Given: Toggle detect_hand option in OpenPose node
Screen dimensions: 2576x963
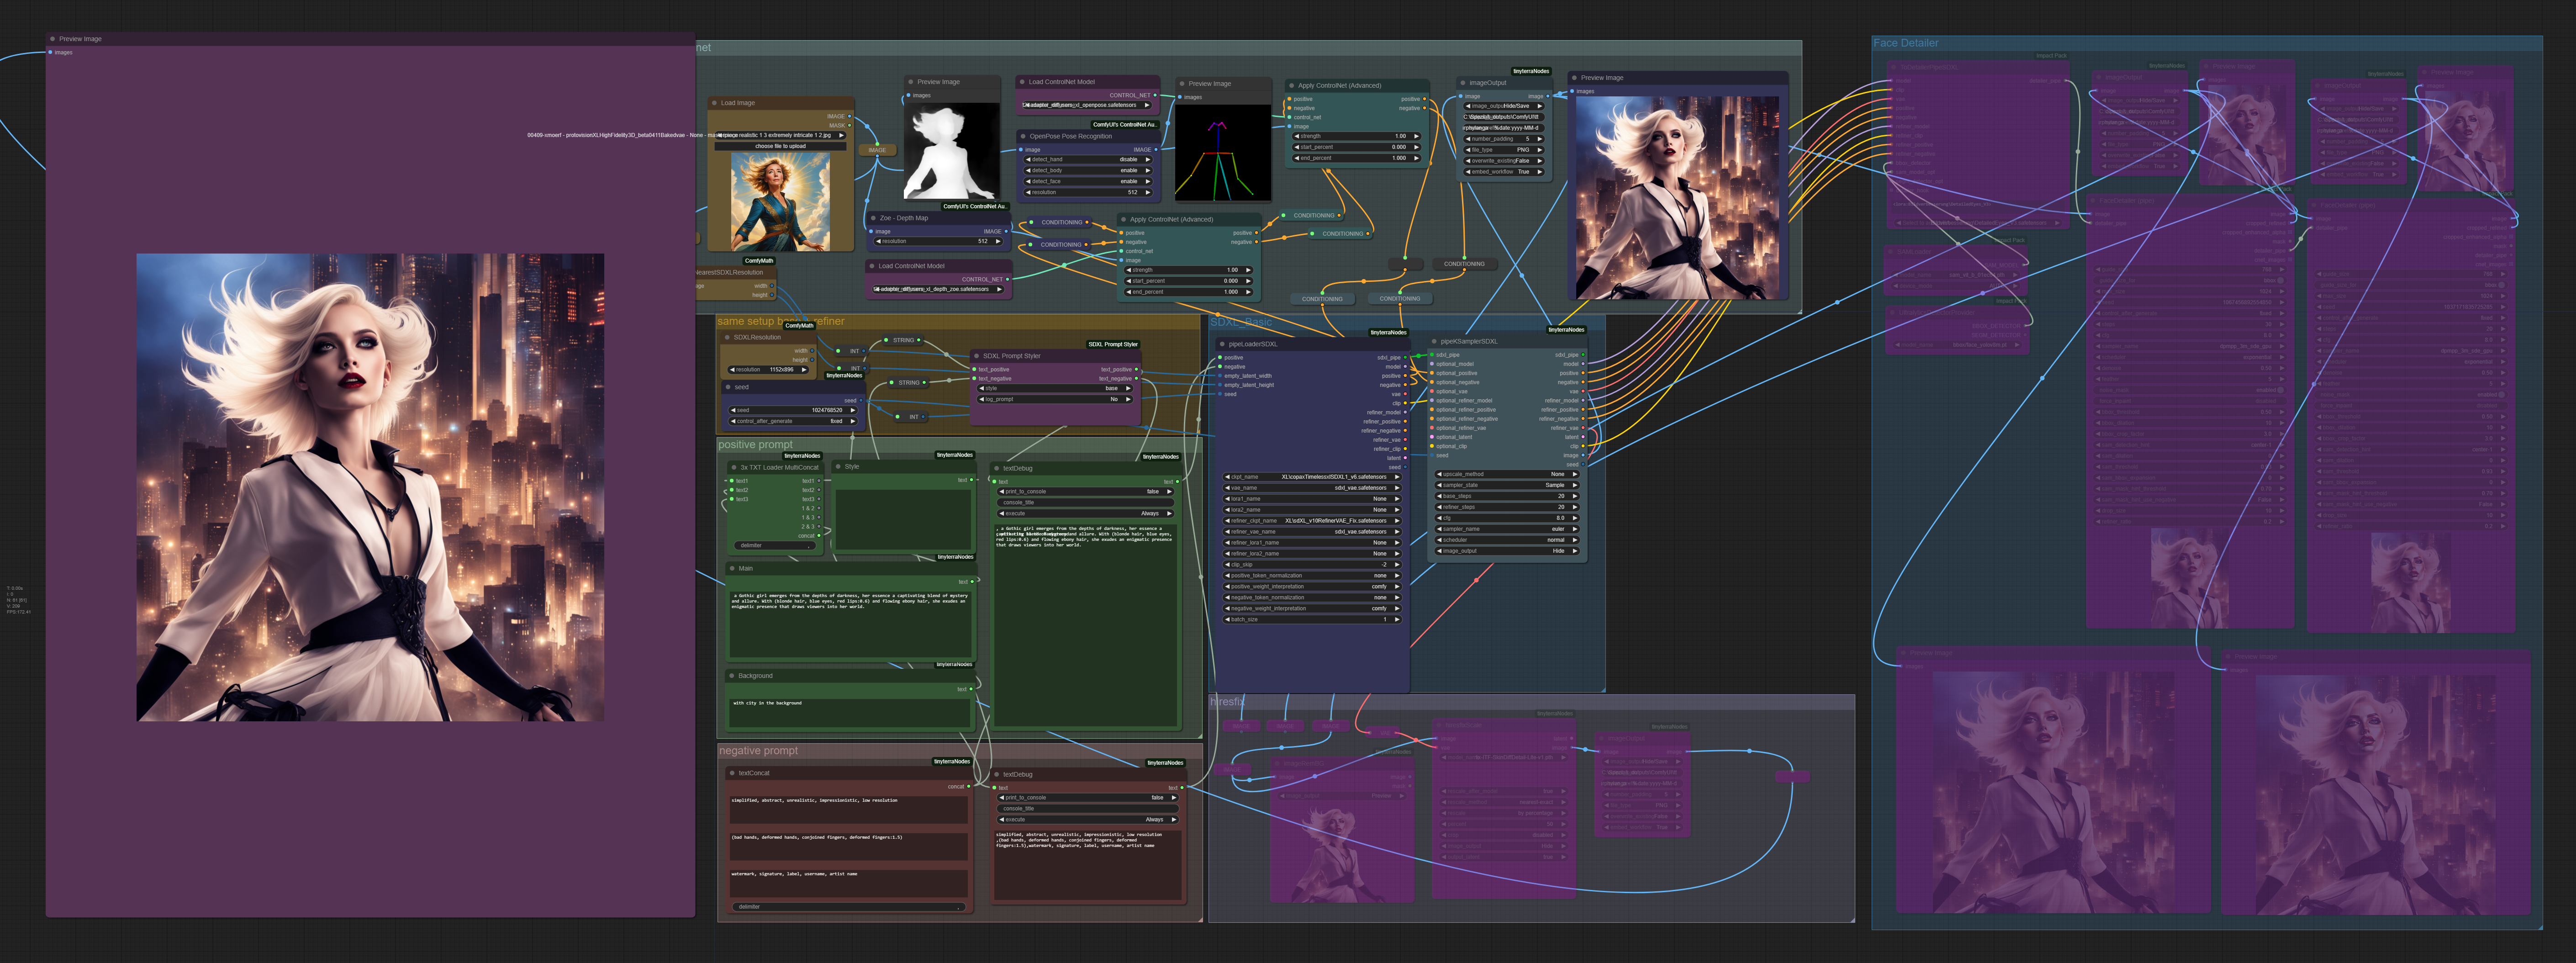Looking at the screenshot, I should point(1089,159).
